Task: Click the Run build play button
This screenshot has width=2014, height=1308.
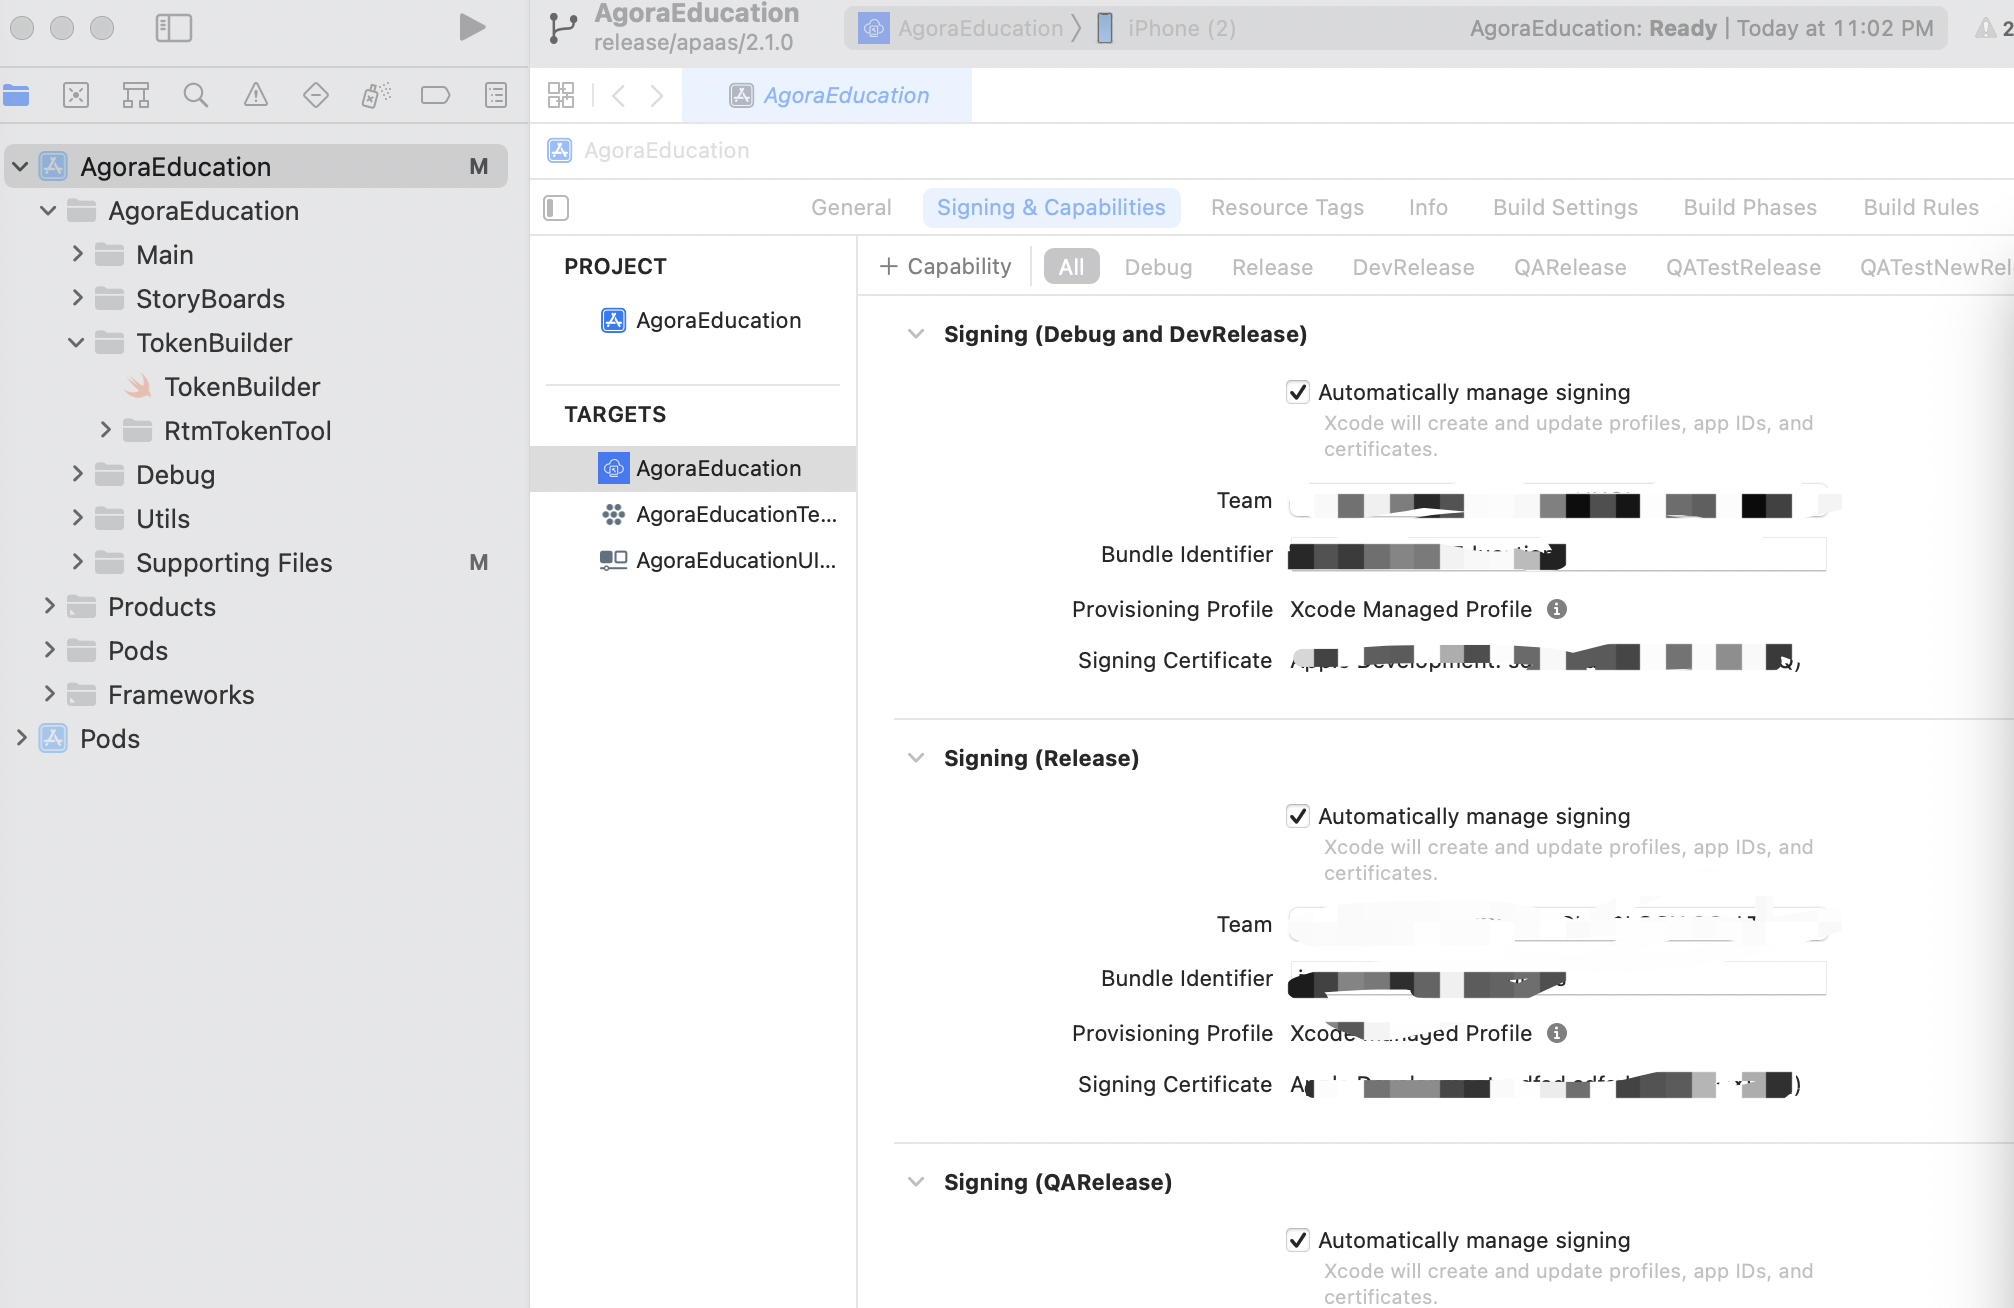Action: click(x=472, y=27)
